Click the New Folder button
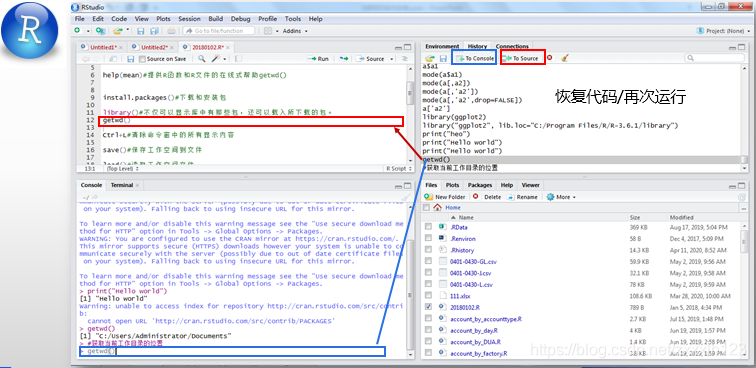This screenshot has width=756, height=368. pos(445,197)
